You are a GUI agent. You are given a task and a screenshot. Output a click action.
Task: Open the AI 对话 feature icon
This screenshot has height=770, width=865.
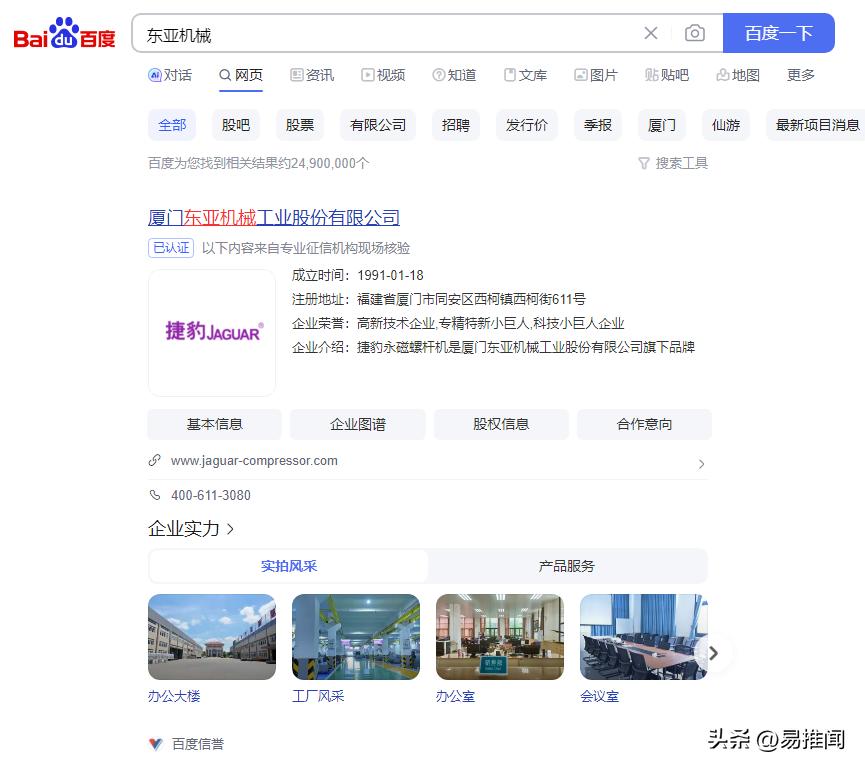158,75
